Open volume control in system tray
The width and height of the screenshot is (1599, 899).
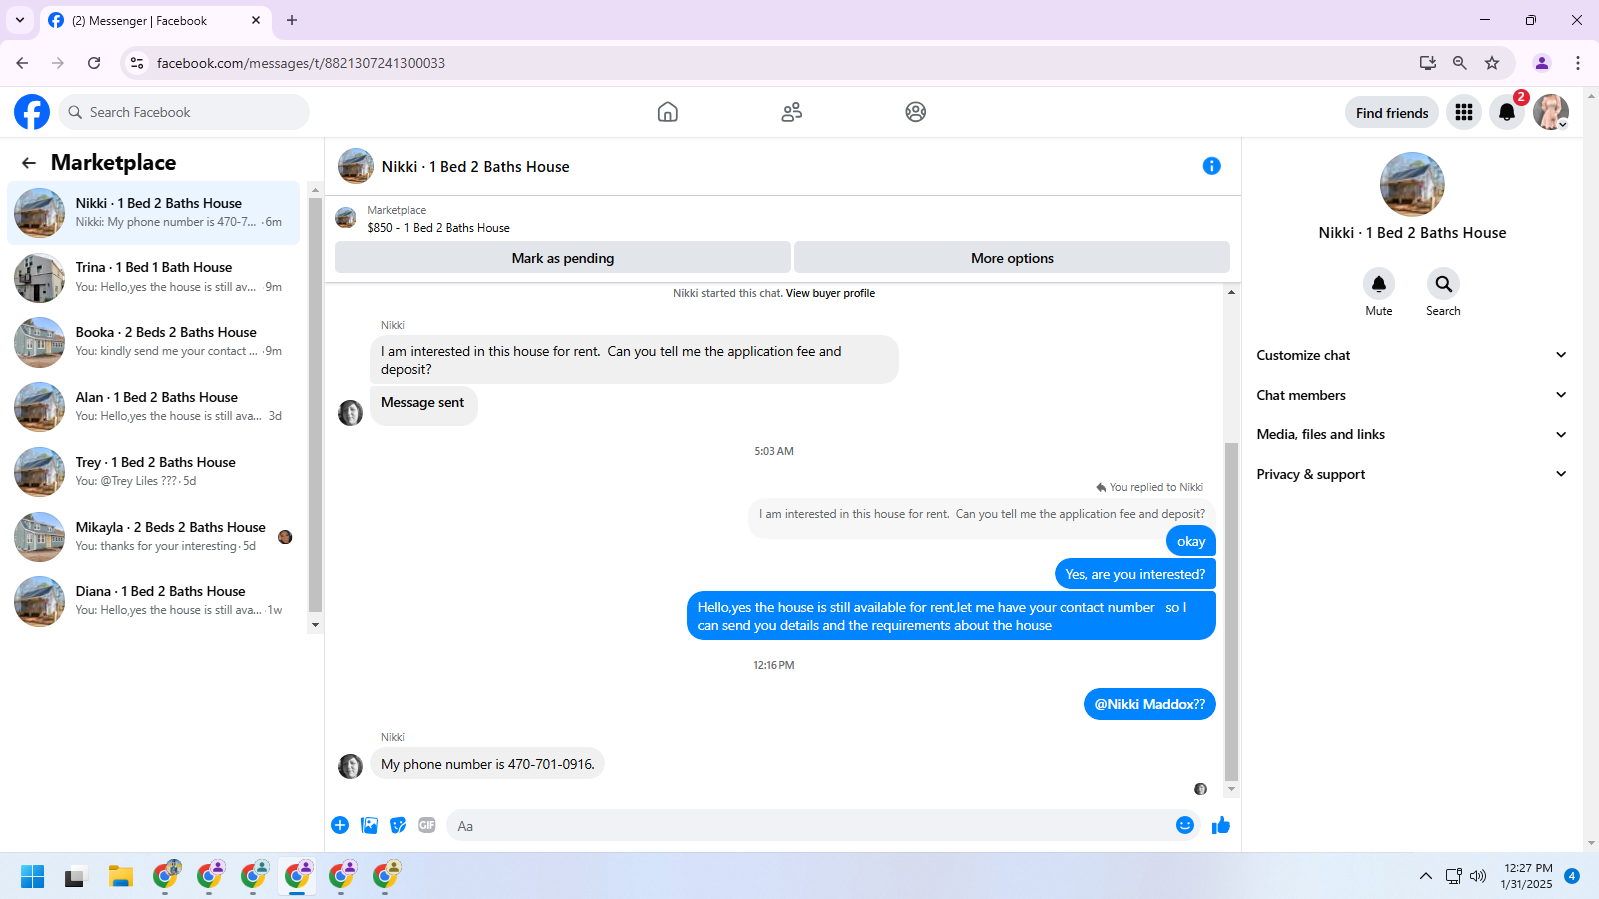[x=1478, y=877]
